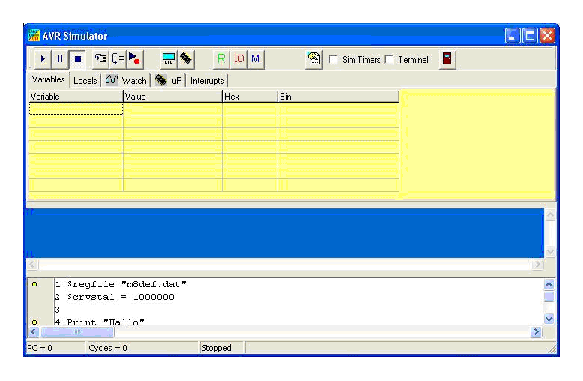Open the blue M memory icon
Image resolution: width=583 pixels, height=381 pixels.
click(255, 59)
